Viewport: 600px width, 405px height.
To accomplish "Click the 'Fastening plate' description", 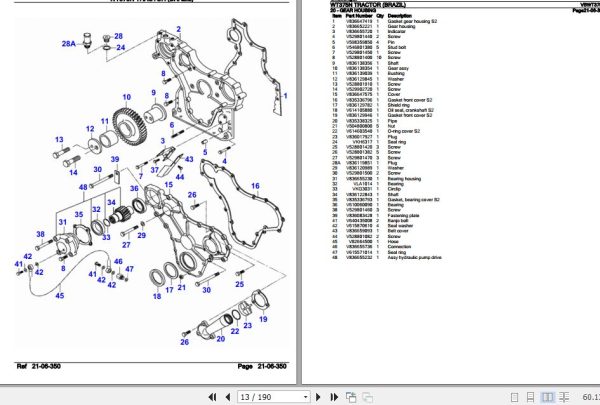I will pos(403,216).
